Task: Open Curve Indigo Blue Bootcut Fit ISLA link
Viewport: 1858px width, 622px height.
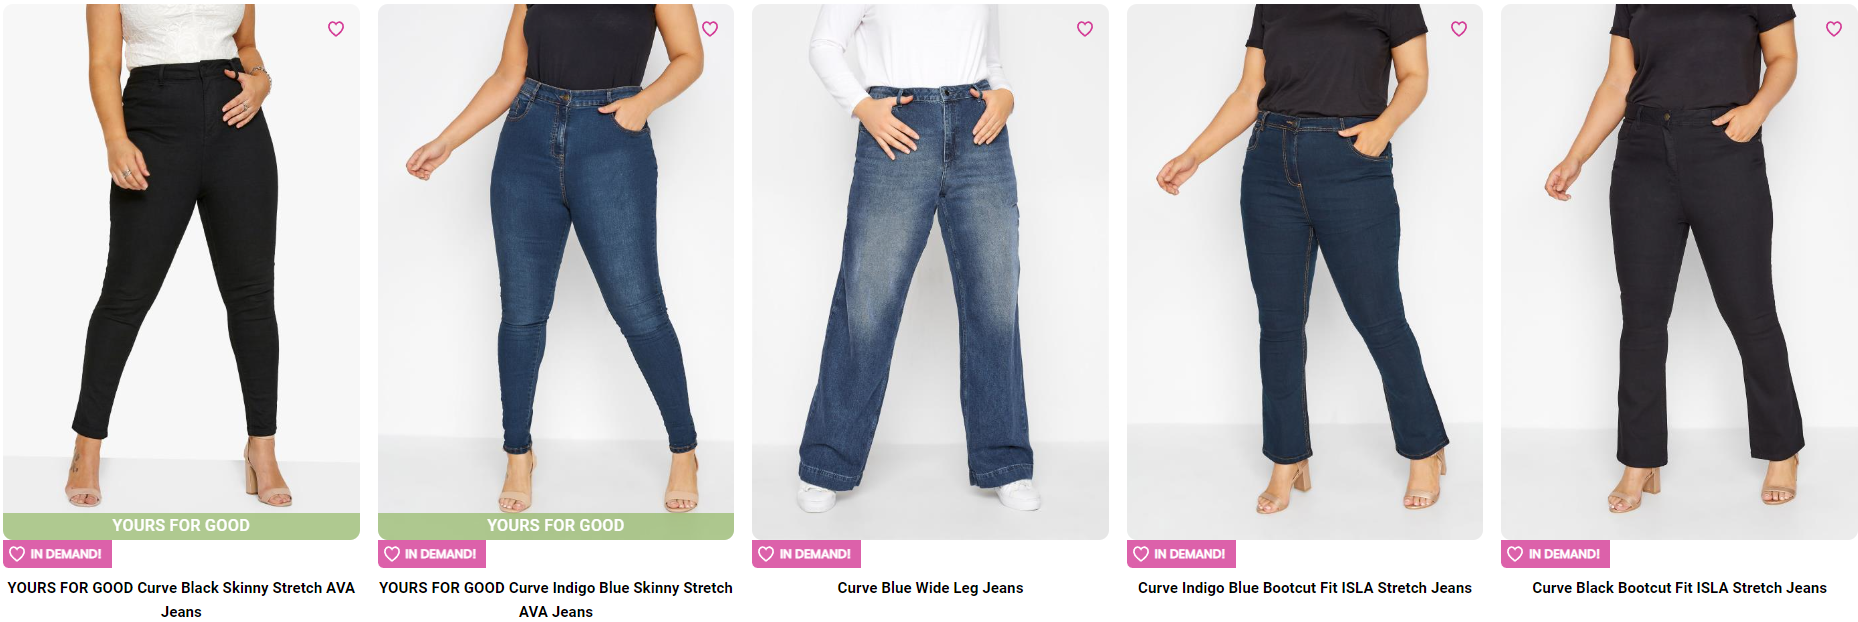Action: tap(1305, 588)
